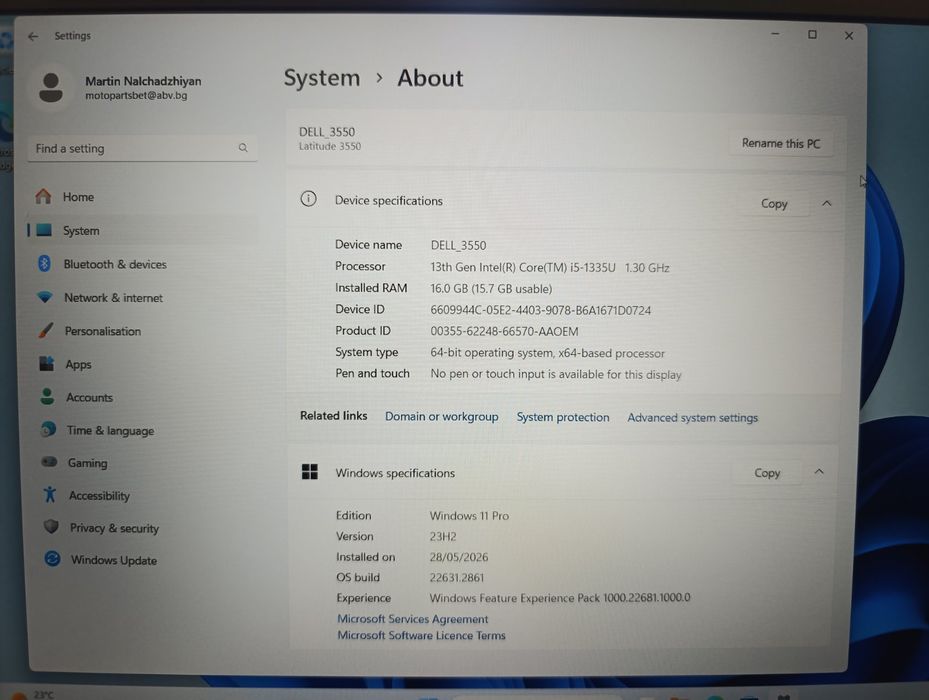Click the Installed RAM value 16.0 GB
The height and width of the screenshot is (700, 929).
pyautogui.click(x=491, y=289)
